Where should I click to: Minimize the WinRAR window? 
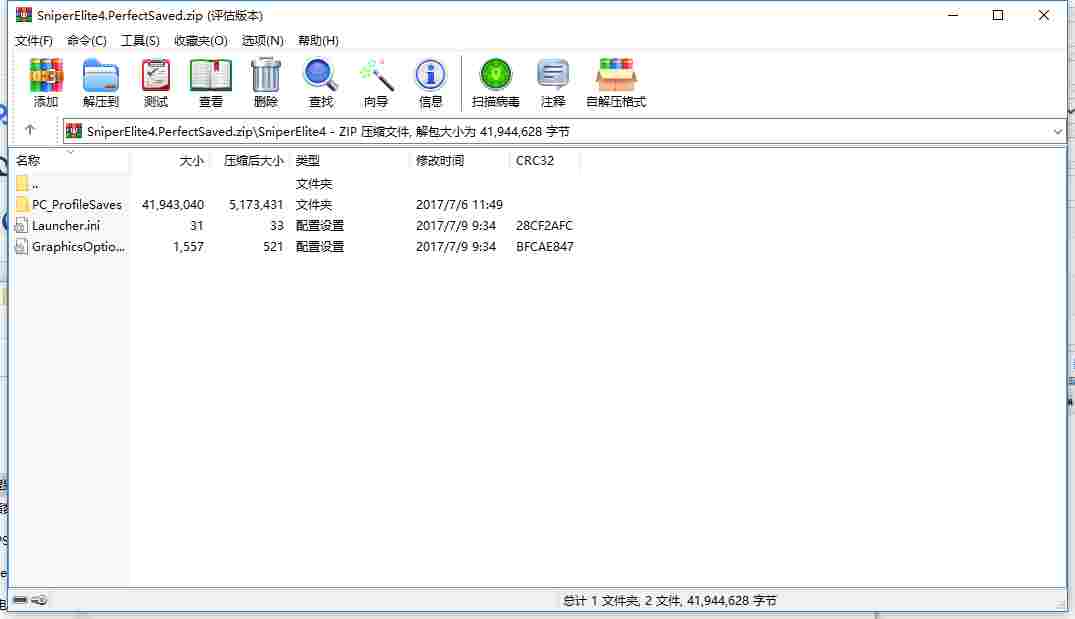click(x=953, y=15)
